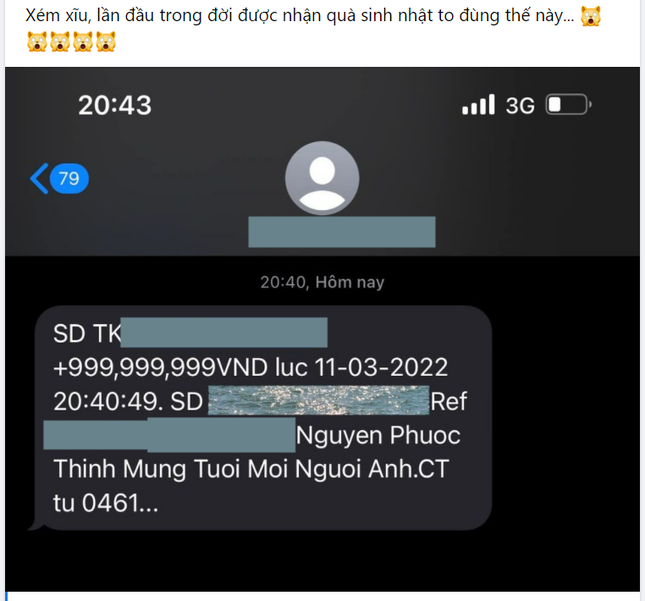645x601 pixels.
Task: Click the 3G network indicator
Action: 520,106
